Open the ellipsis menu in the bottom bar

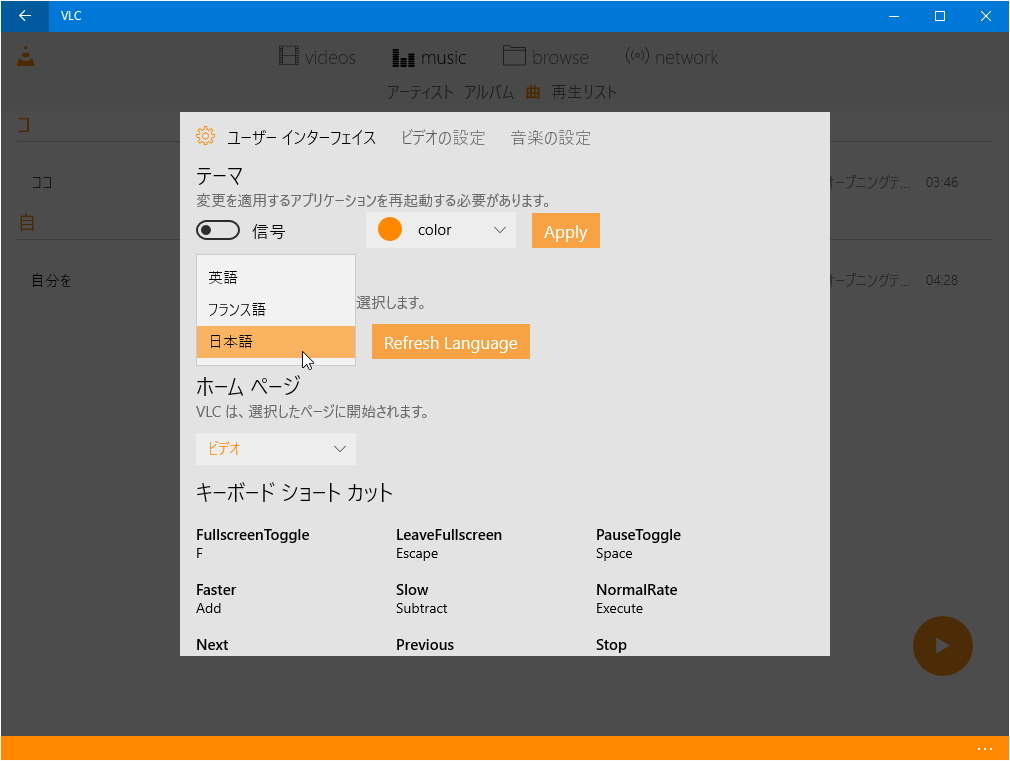click(984, 748)
